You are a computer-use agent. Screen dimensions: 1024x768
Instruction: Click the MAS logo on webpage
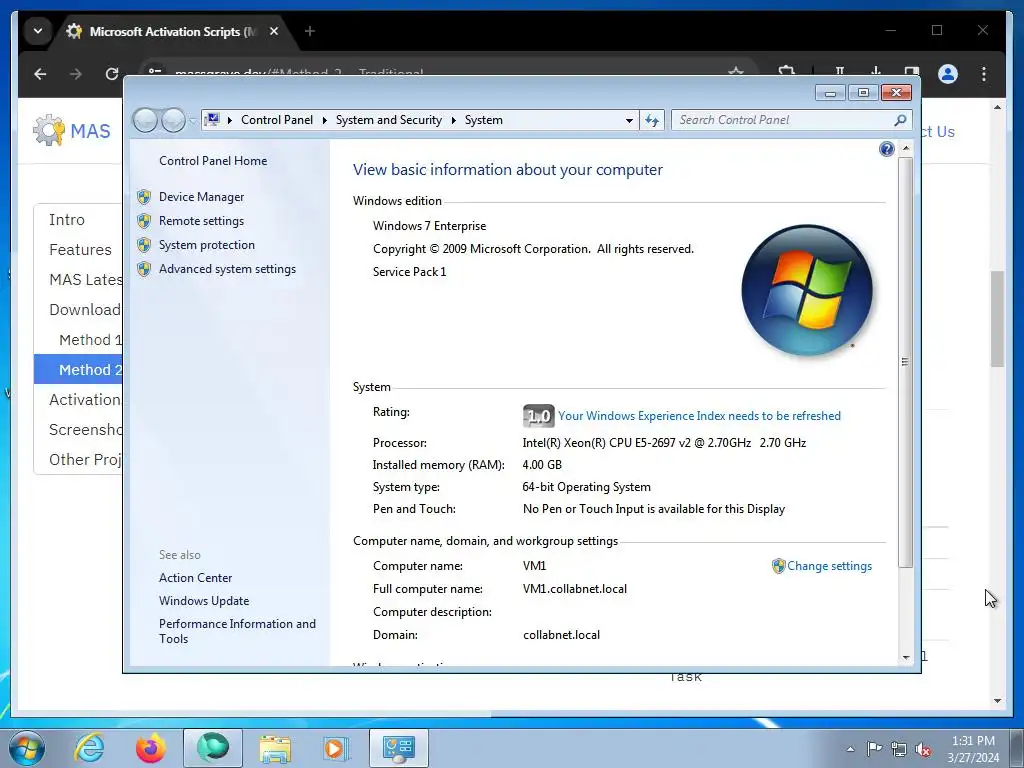(x=72, y=131)
